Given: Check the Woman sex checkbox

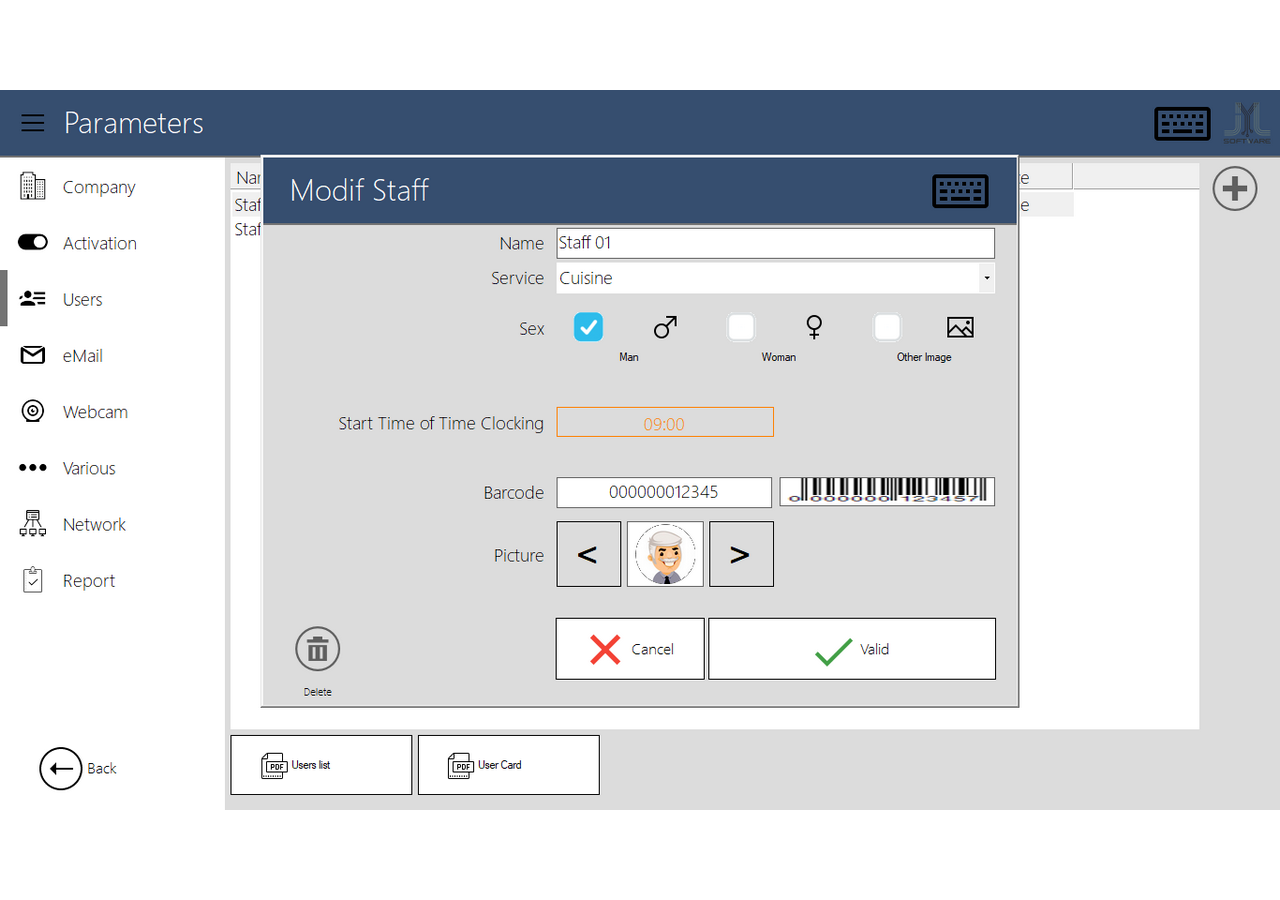Looking at the screenshot, I should (x=741, y=327).
